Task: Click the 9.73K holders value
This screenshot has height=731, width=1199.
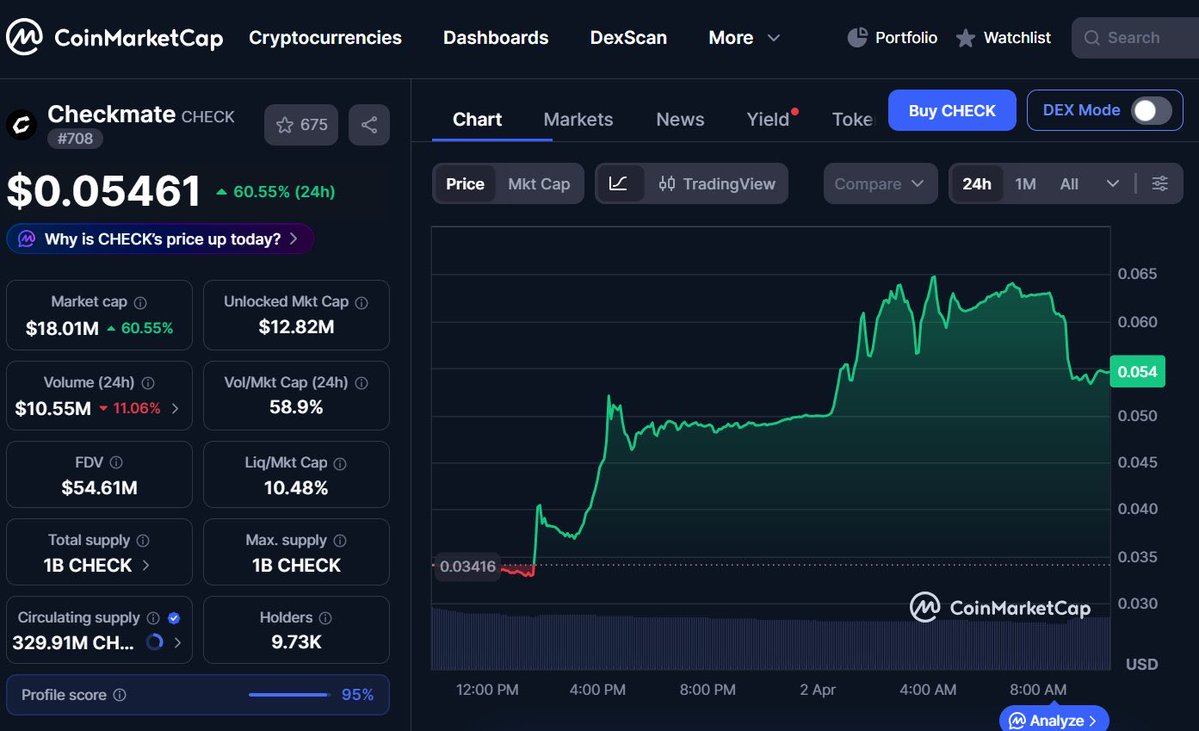Action: point(296,642)
